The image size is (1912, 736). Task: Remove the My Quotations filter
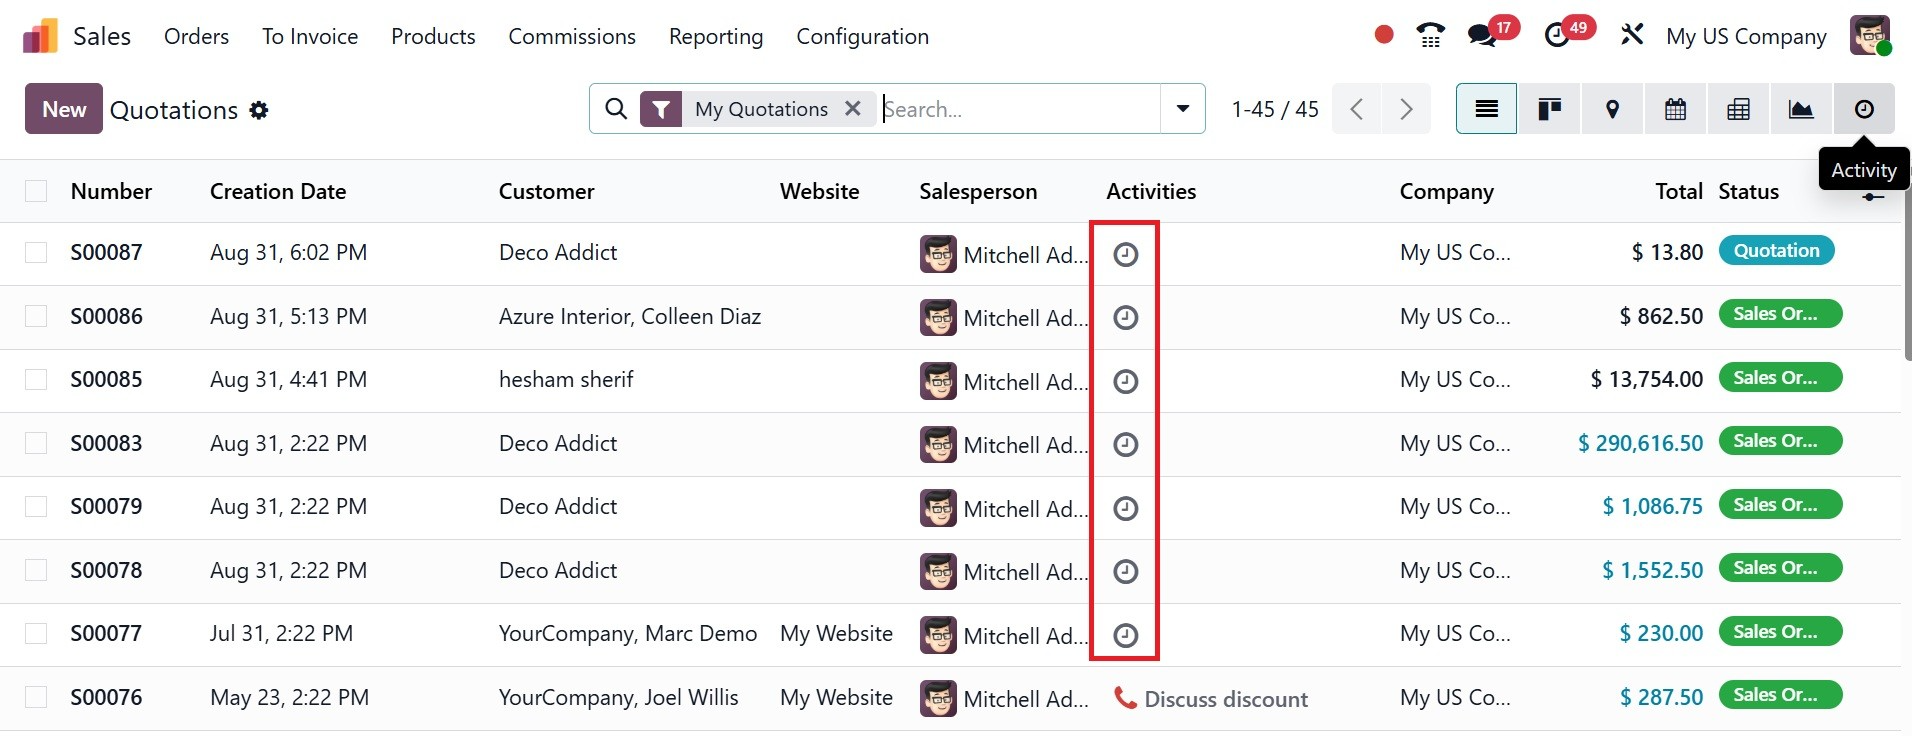coord(853,108)
